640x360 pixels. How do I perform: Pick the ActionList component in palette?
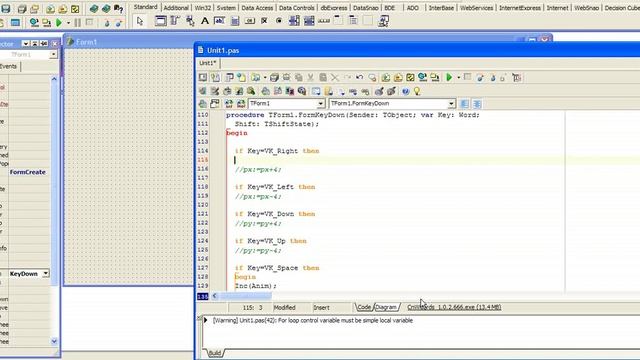pos(383,21)
